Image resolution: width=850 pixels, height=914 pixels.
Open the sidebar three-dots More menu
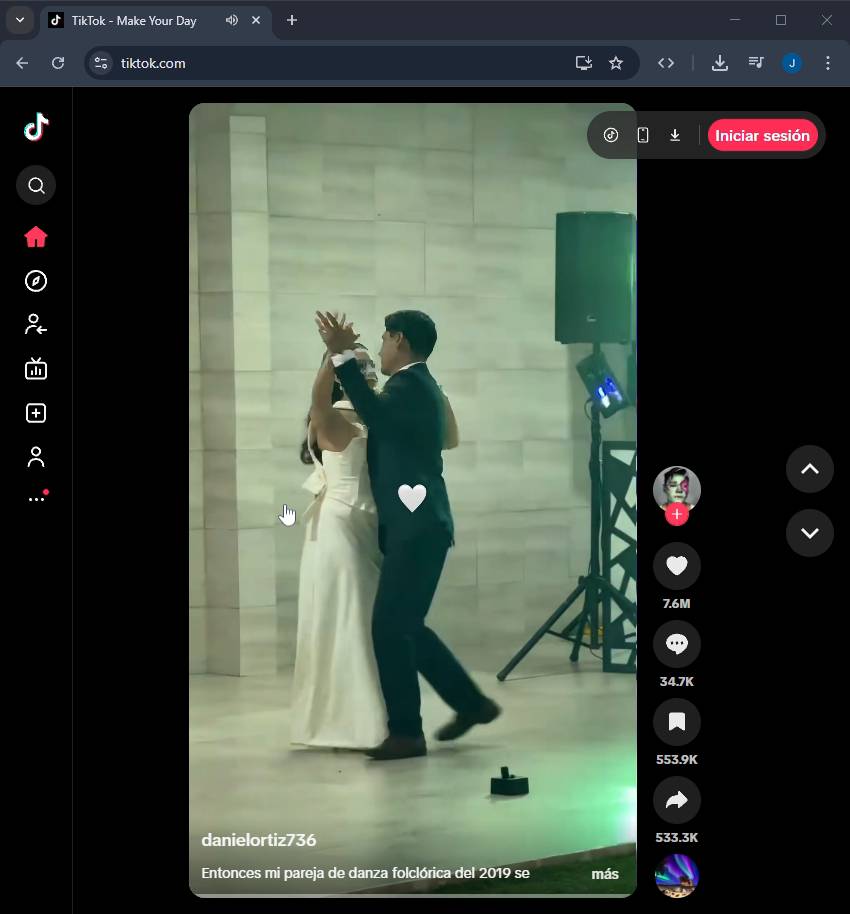click(x=36, y=499)
